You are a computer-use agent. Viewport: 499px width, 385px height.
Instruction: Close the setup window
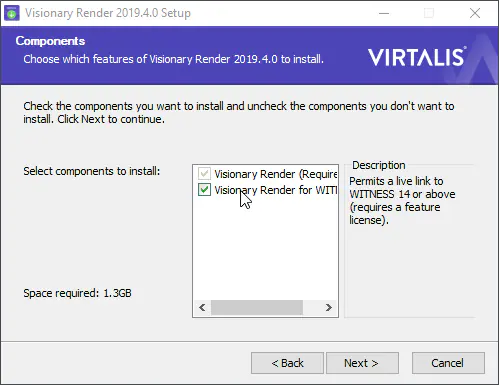[x=475, y=13]
